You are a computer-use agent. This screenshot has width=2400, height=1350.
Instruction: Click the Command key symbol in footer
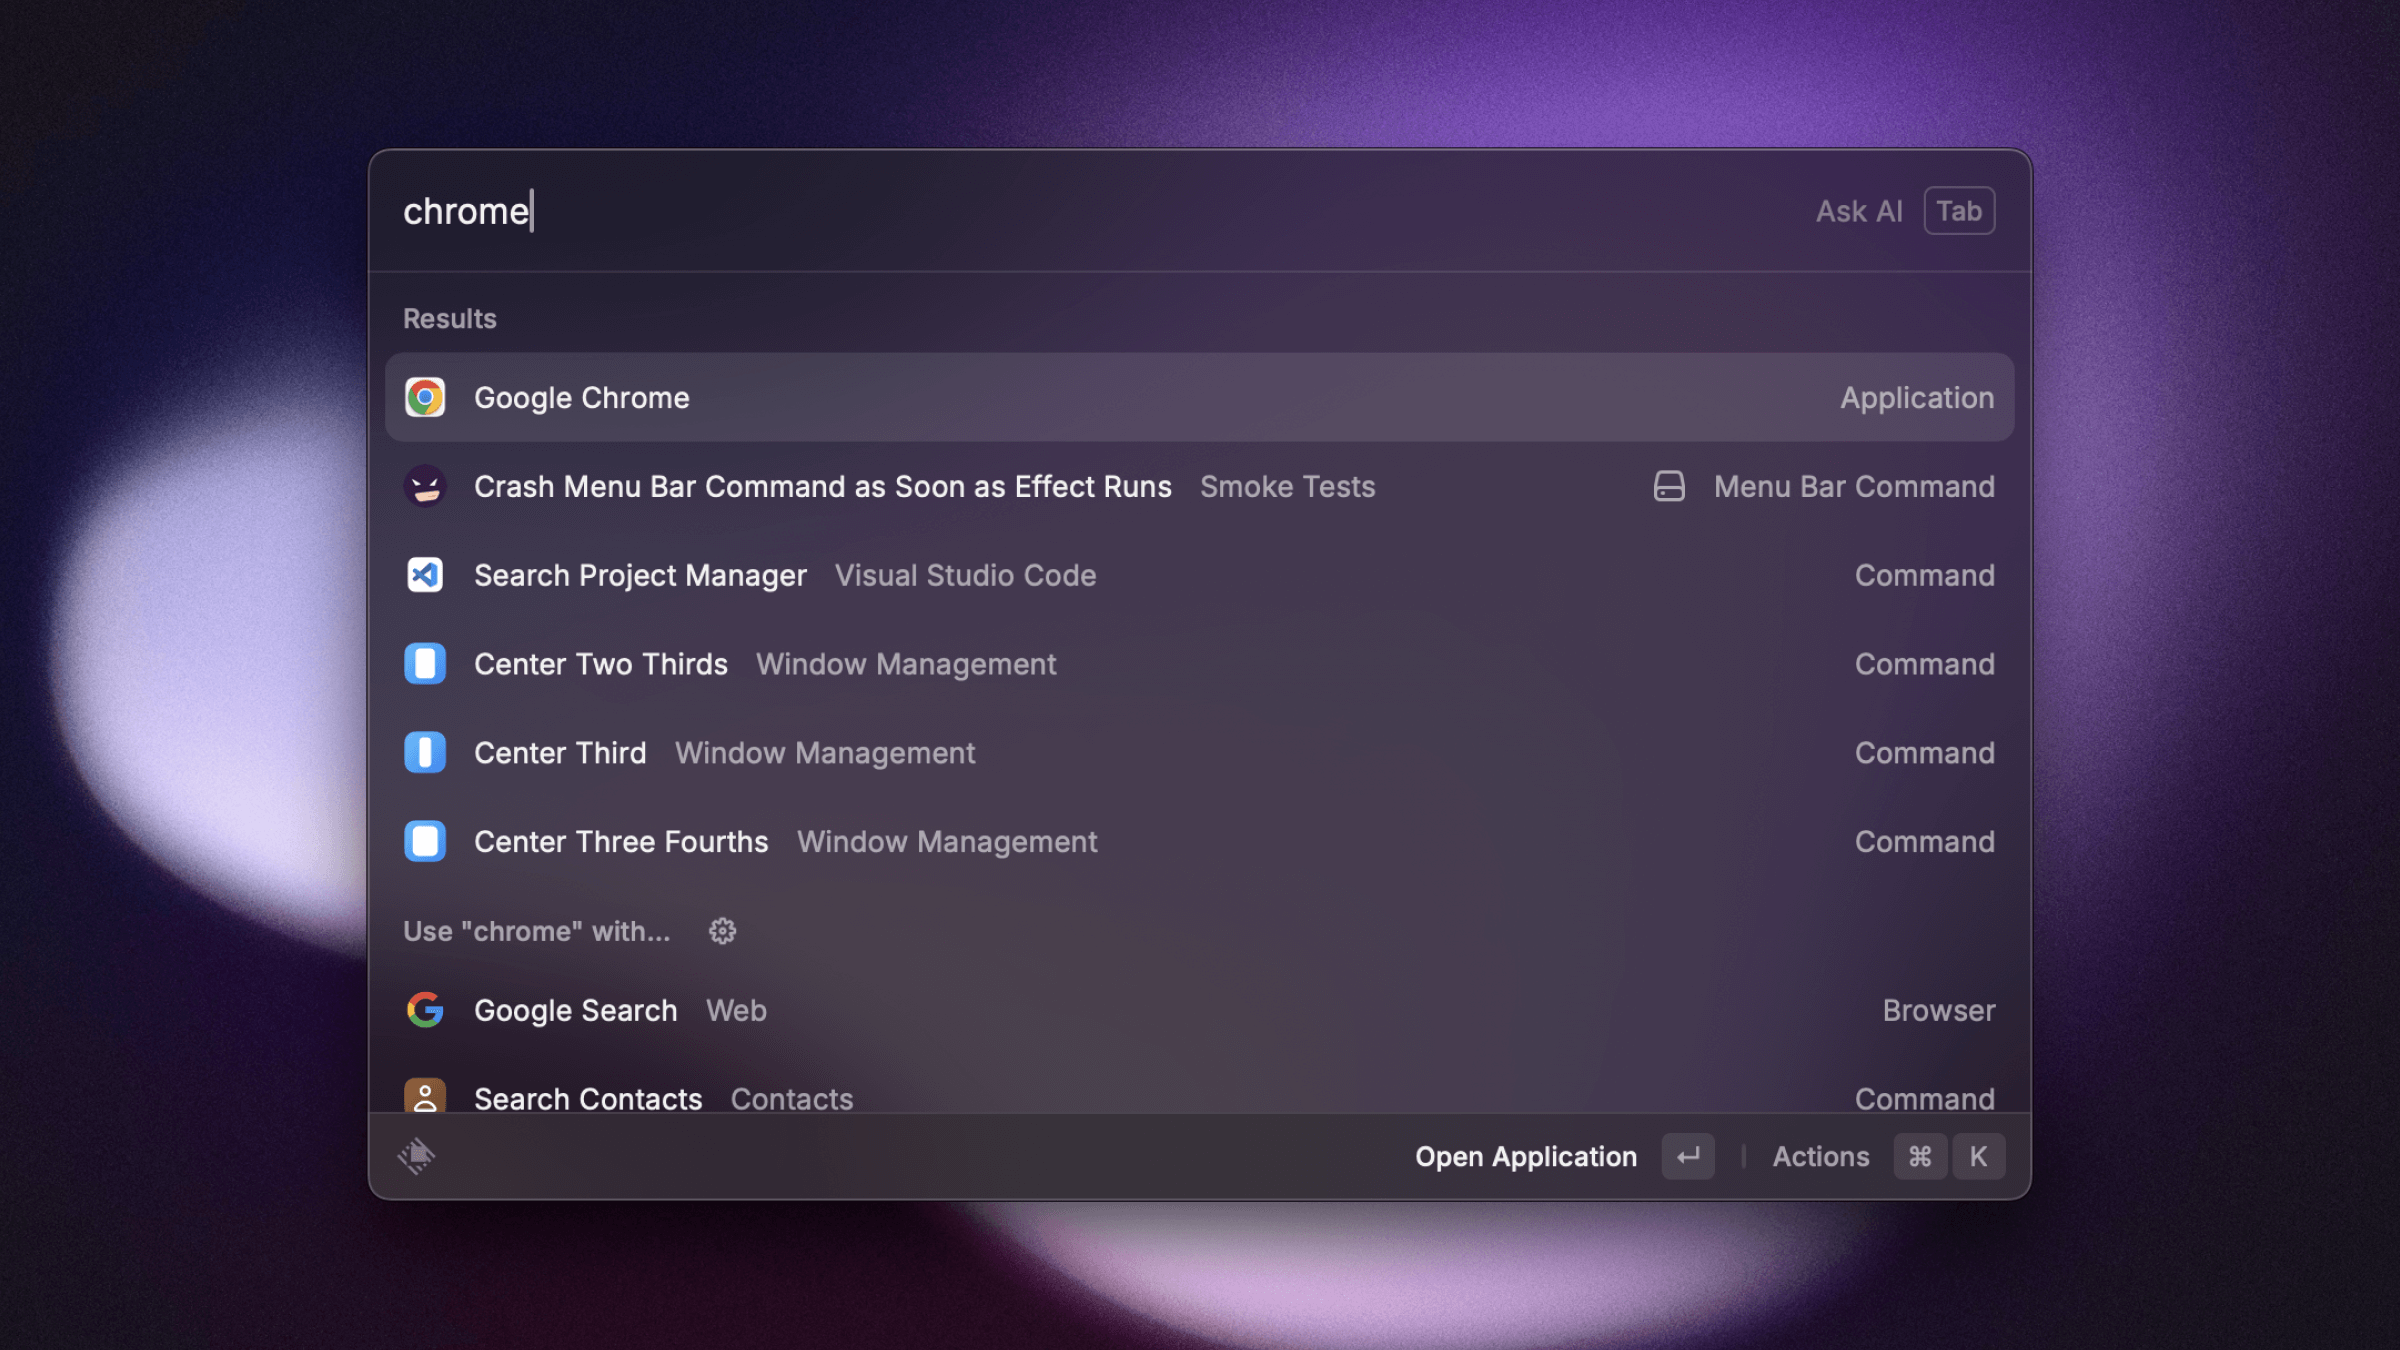point(1920,1156)
